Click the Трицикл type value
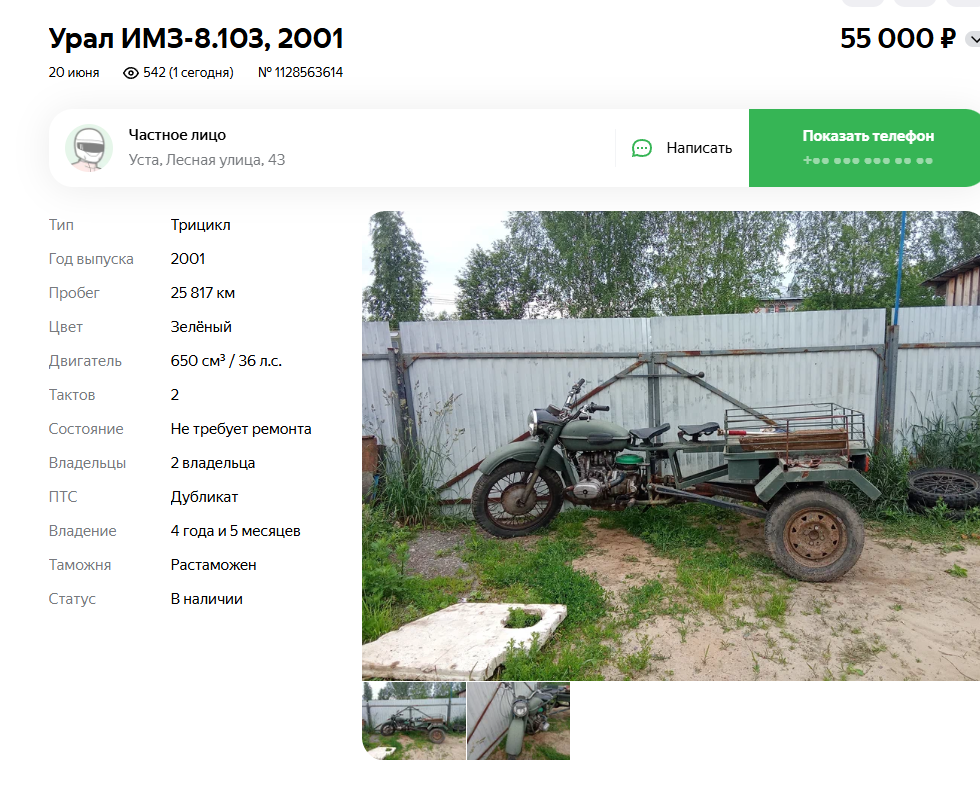Screen dimensions: 980x809 [201, 225]
